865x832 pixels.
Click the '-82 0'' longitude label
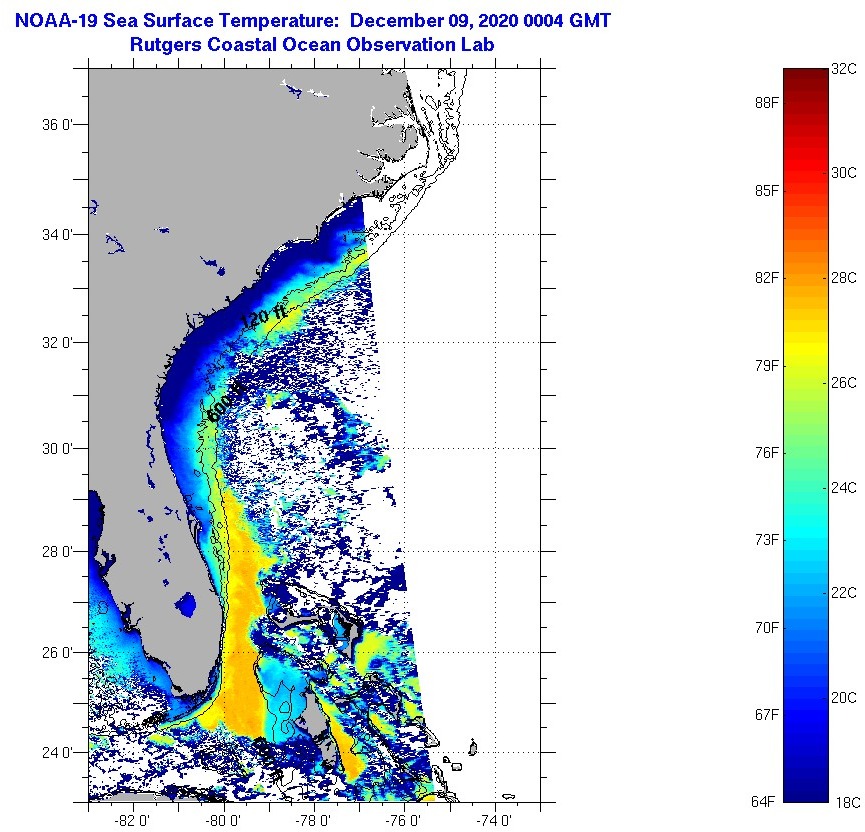tap(132, 821)
